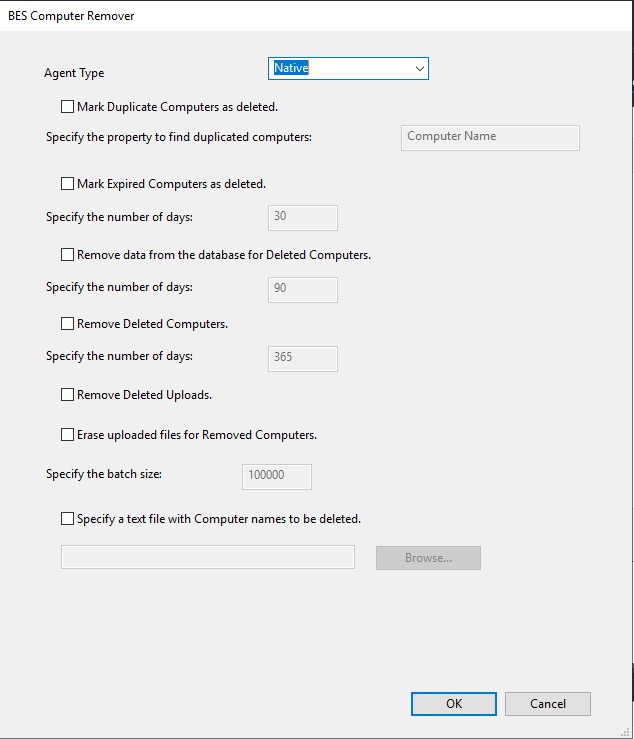Open the Agent Type dropdown
Viewport: 634px width, 739px height.
(349, 68)
